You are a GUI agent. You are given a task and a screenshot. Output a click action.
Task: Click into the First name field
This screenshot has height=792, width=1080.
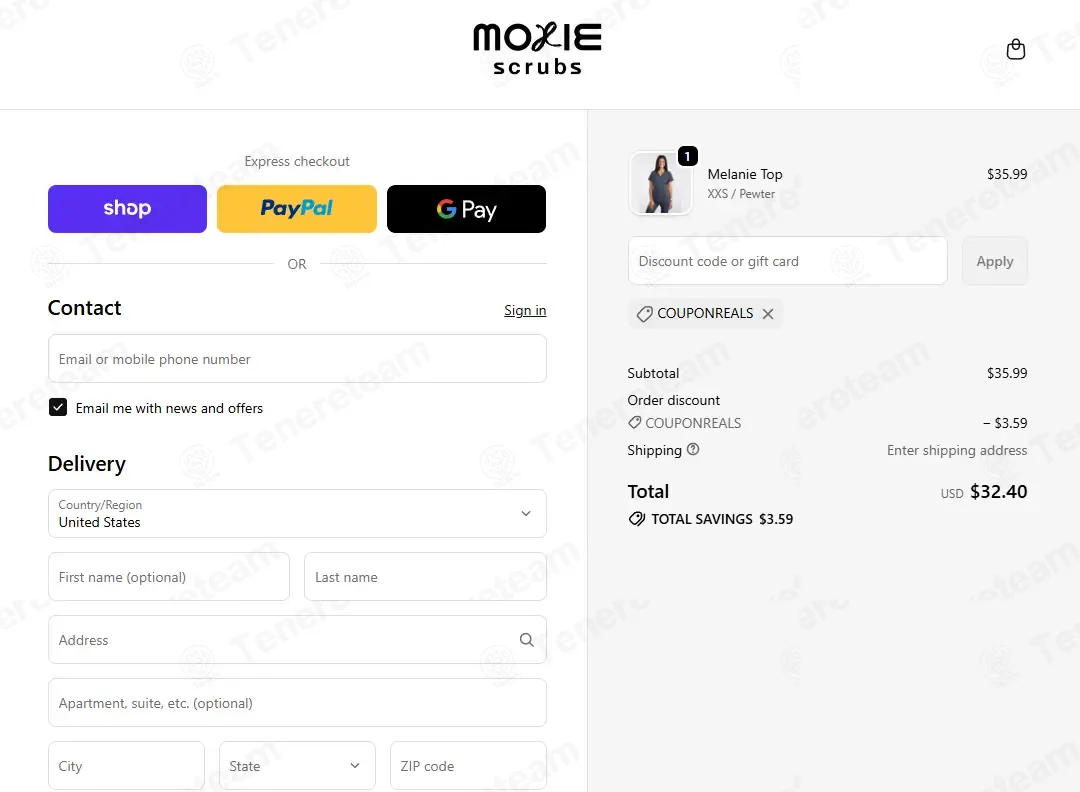169,576
